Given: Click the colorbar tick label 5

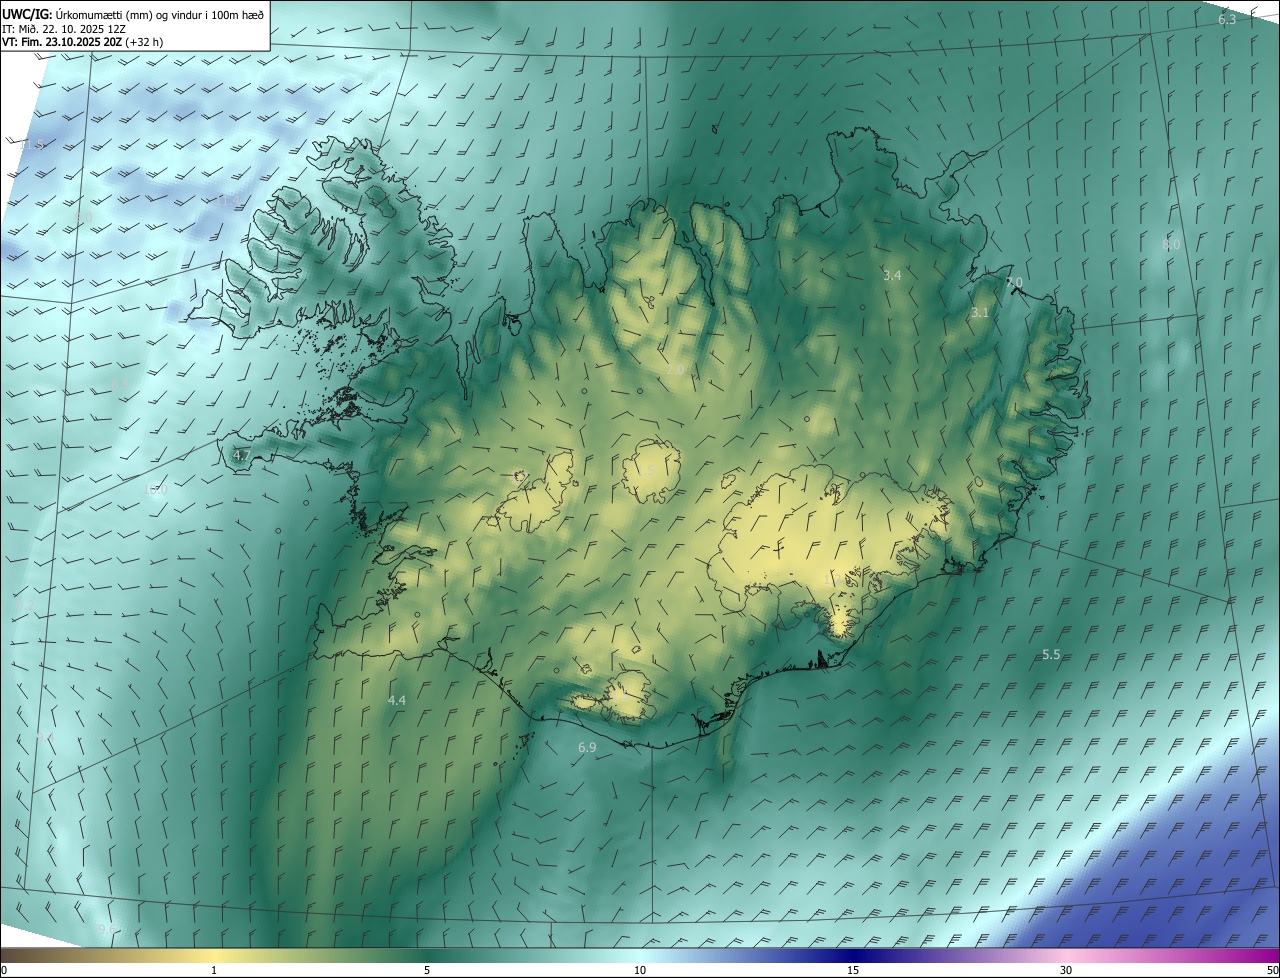Looking at the screenshot, I should [x=427, y=970].
